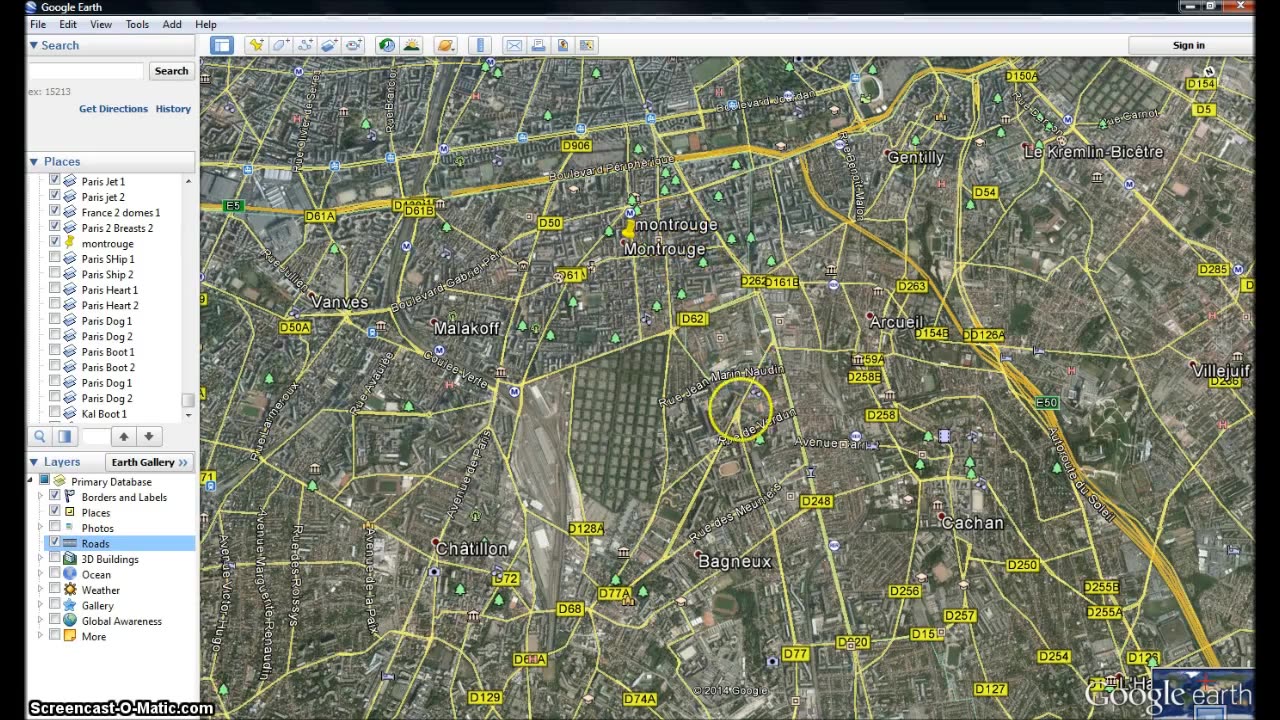Viewport: 1280px width, 720px height.
Task: Check Paris SHip 1 checkbox
Action: pos(55,258)
